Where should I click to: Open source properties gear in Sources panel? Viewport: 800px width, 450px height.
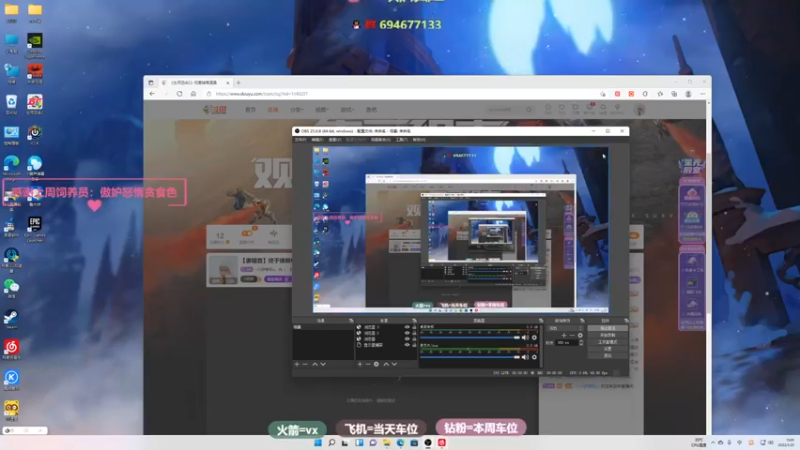coord(376,364)
